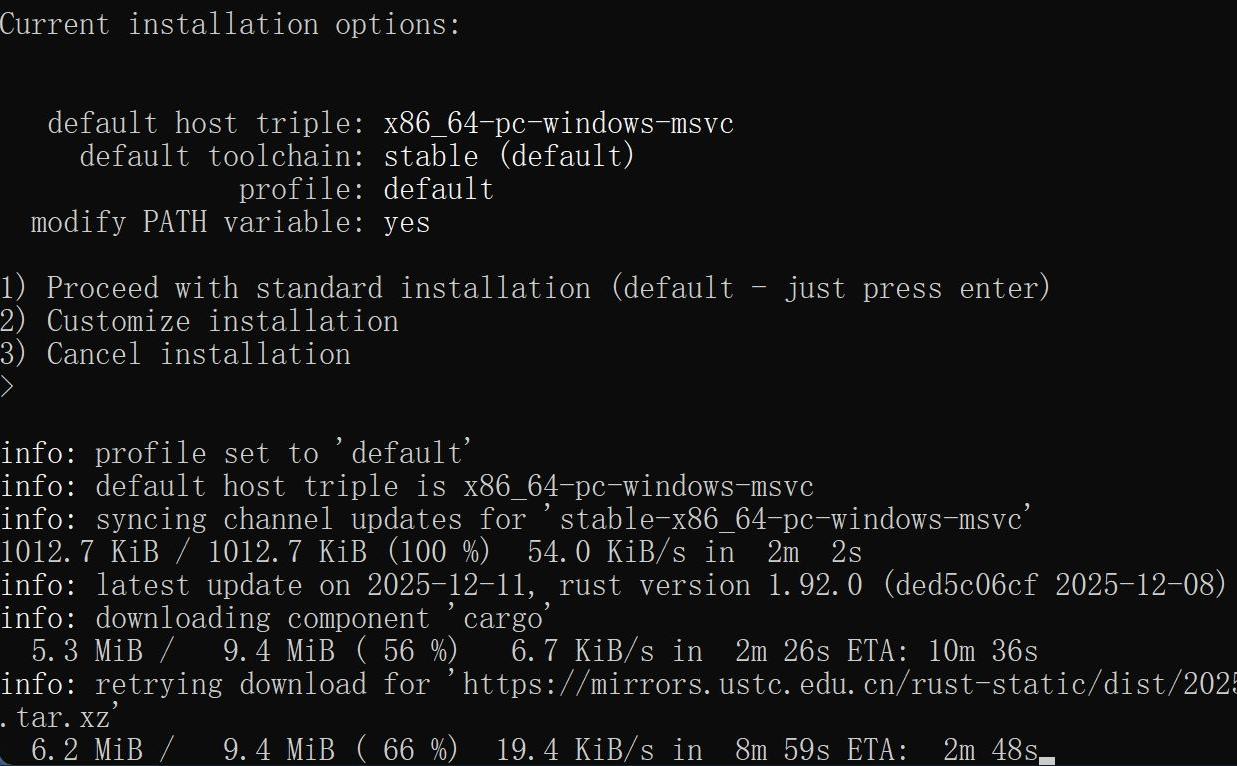The image size is (1237, 766).
Task: Click the 1012.7 KiB (100 %) progress line
Action: (x=430, y=553)
